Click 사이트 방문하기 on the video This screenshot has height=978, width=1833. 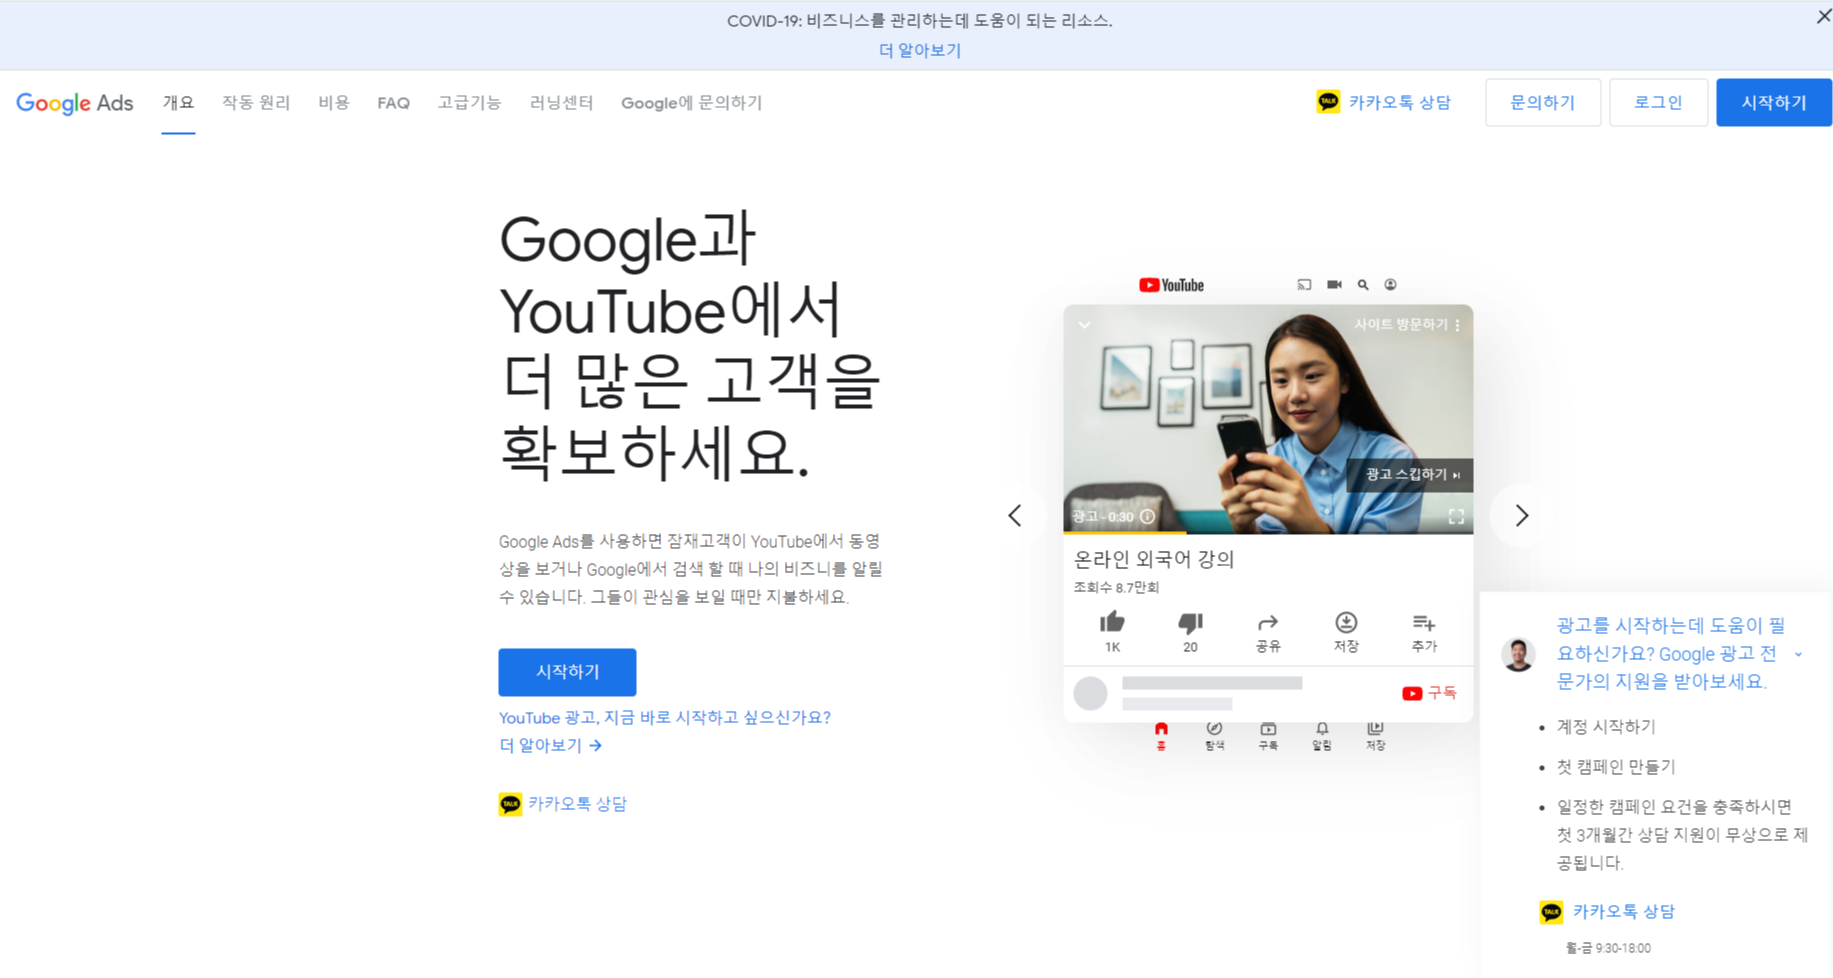click(x=1400, y=324)
